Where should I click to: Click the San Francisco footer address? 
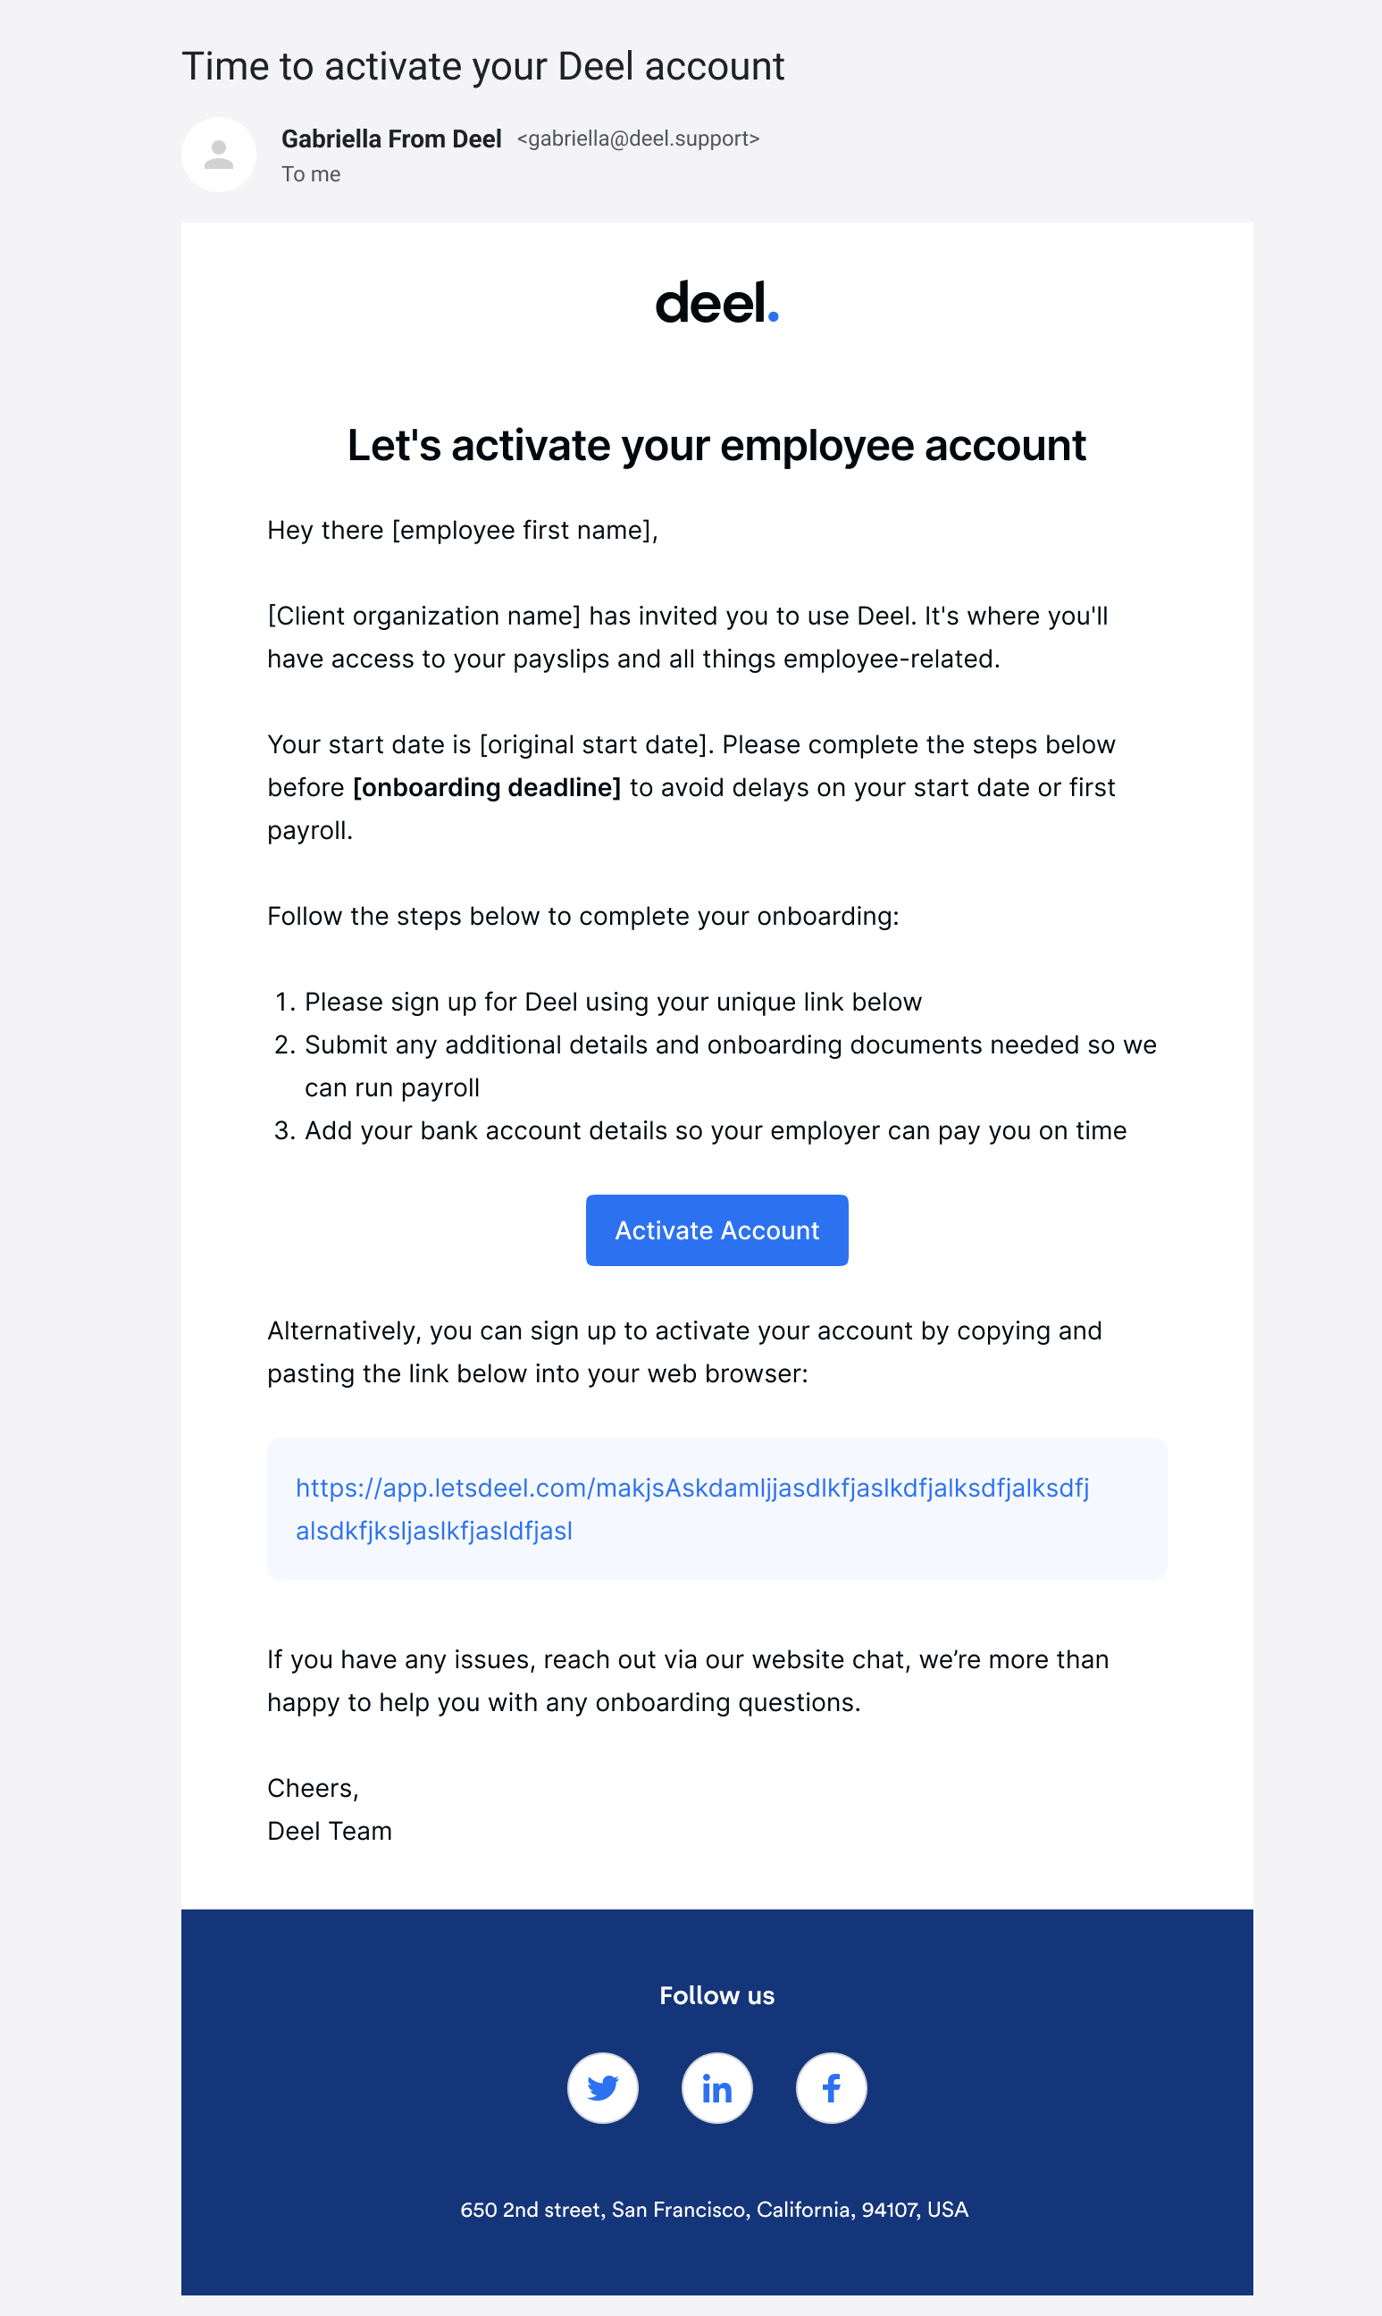[714, 2209]
